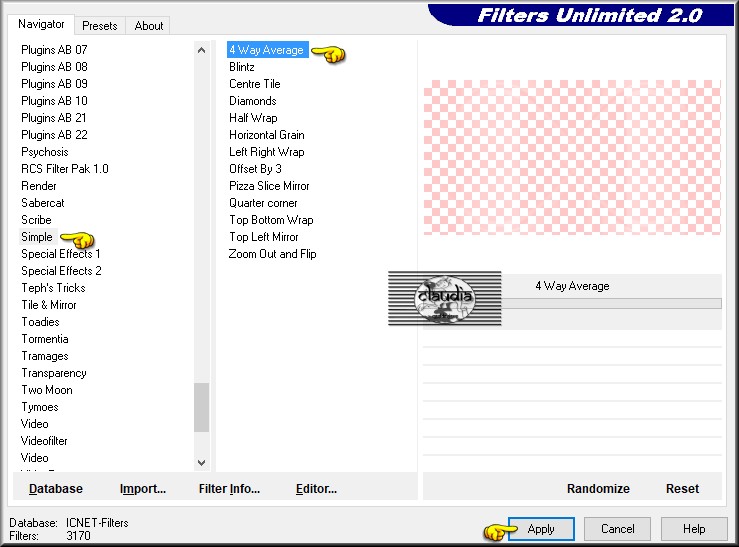Choose the Pizza Slice Mirror filter
739x547 pixels.
click(269, 186)
